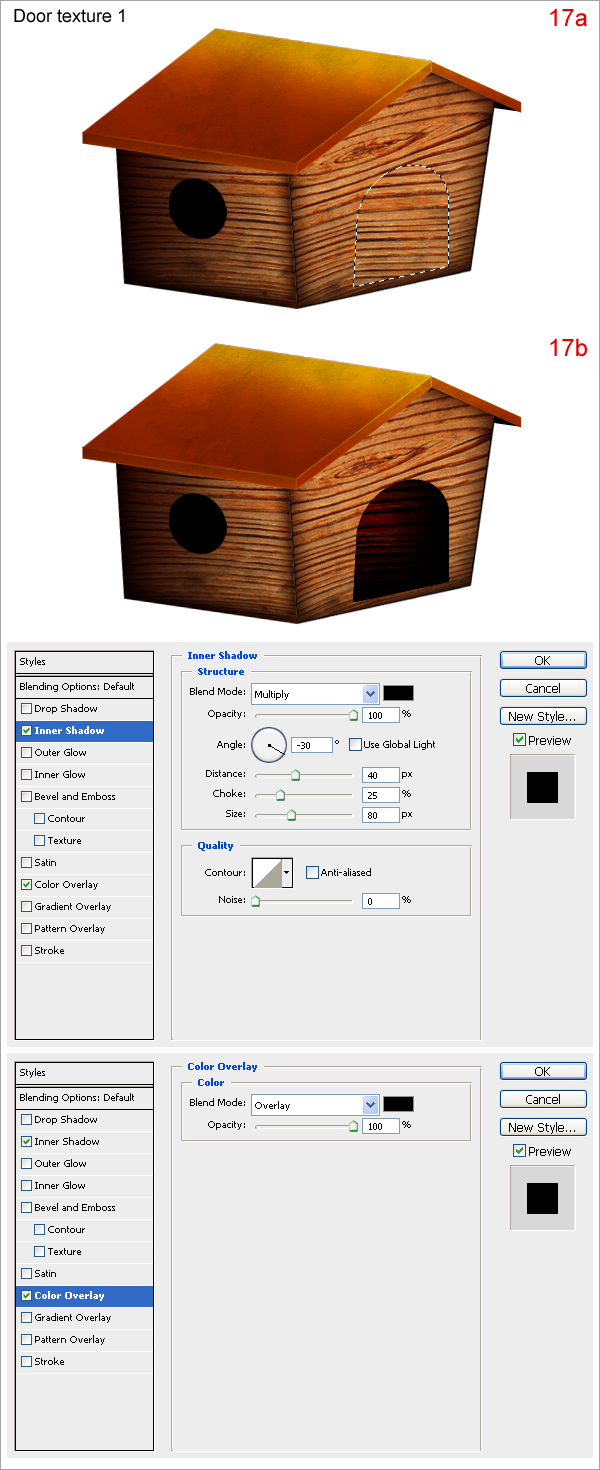Click Styles header in Inner Shadow dialog
This screenshot has height=1470, width=600.
click(85, 662)
